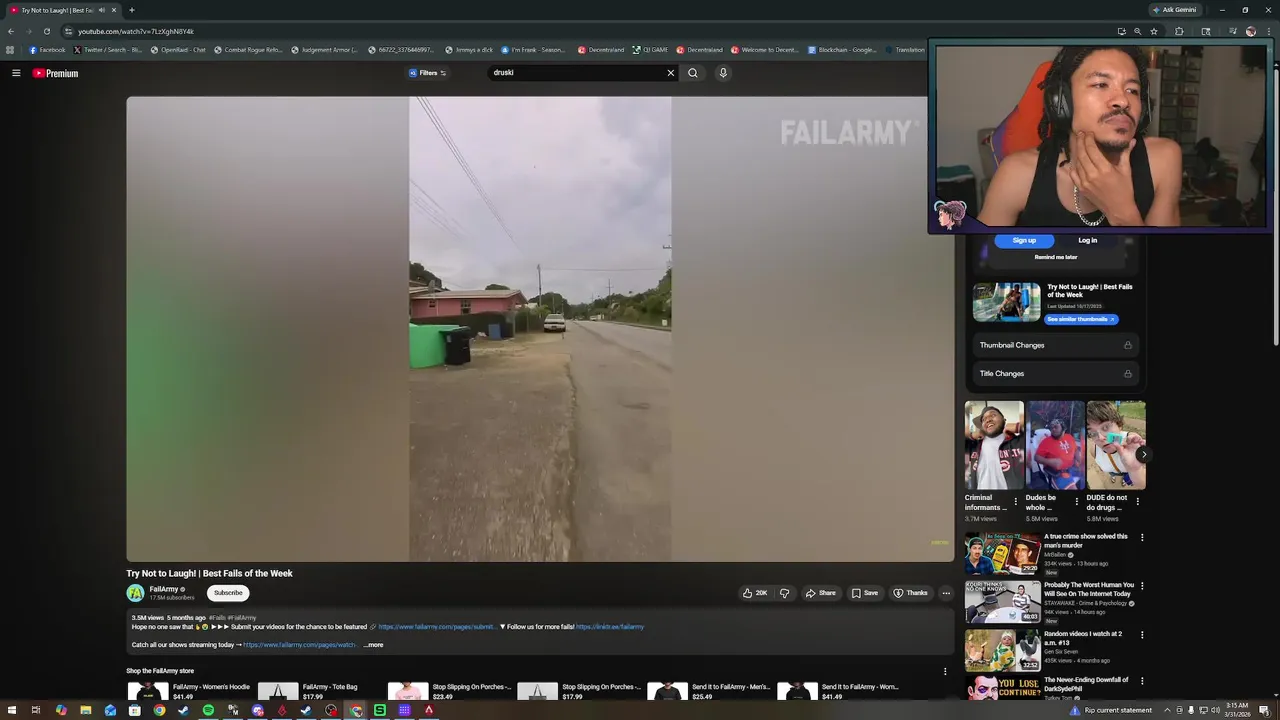Open options for 'Probably The Worst Human' video
Image resolution: width=1280 pixels, height=720 pixels.
(1142, 586)
